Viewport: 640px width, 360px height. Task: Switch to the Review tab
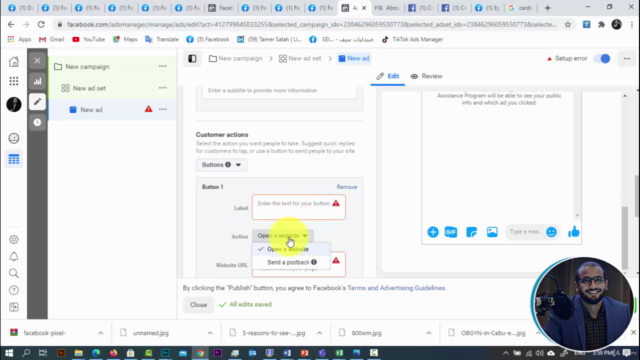tap(427, 76)
